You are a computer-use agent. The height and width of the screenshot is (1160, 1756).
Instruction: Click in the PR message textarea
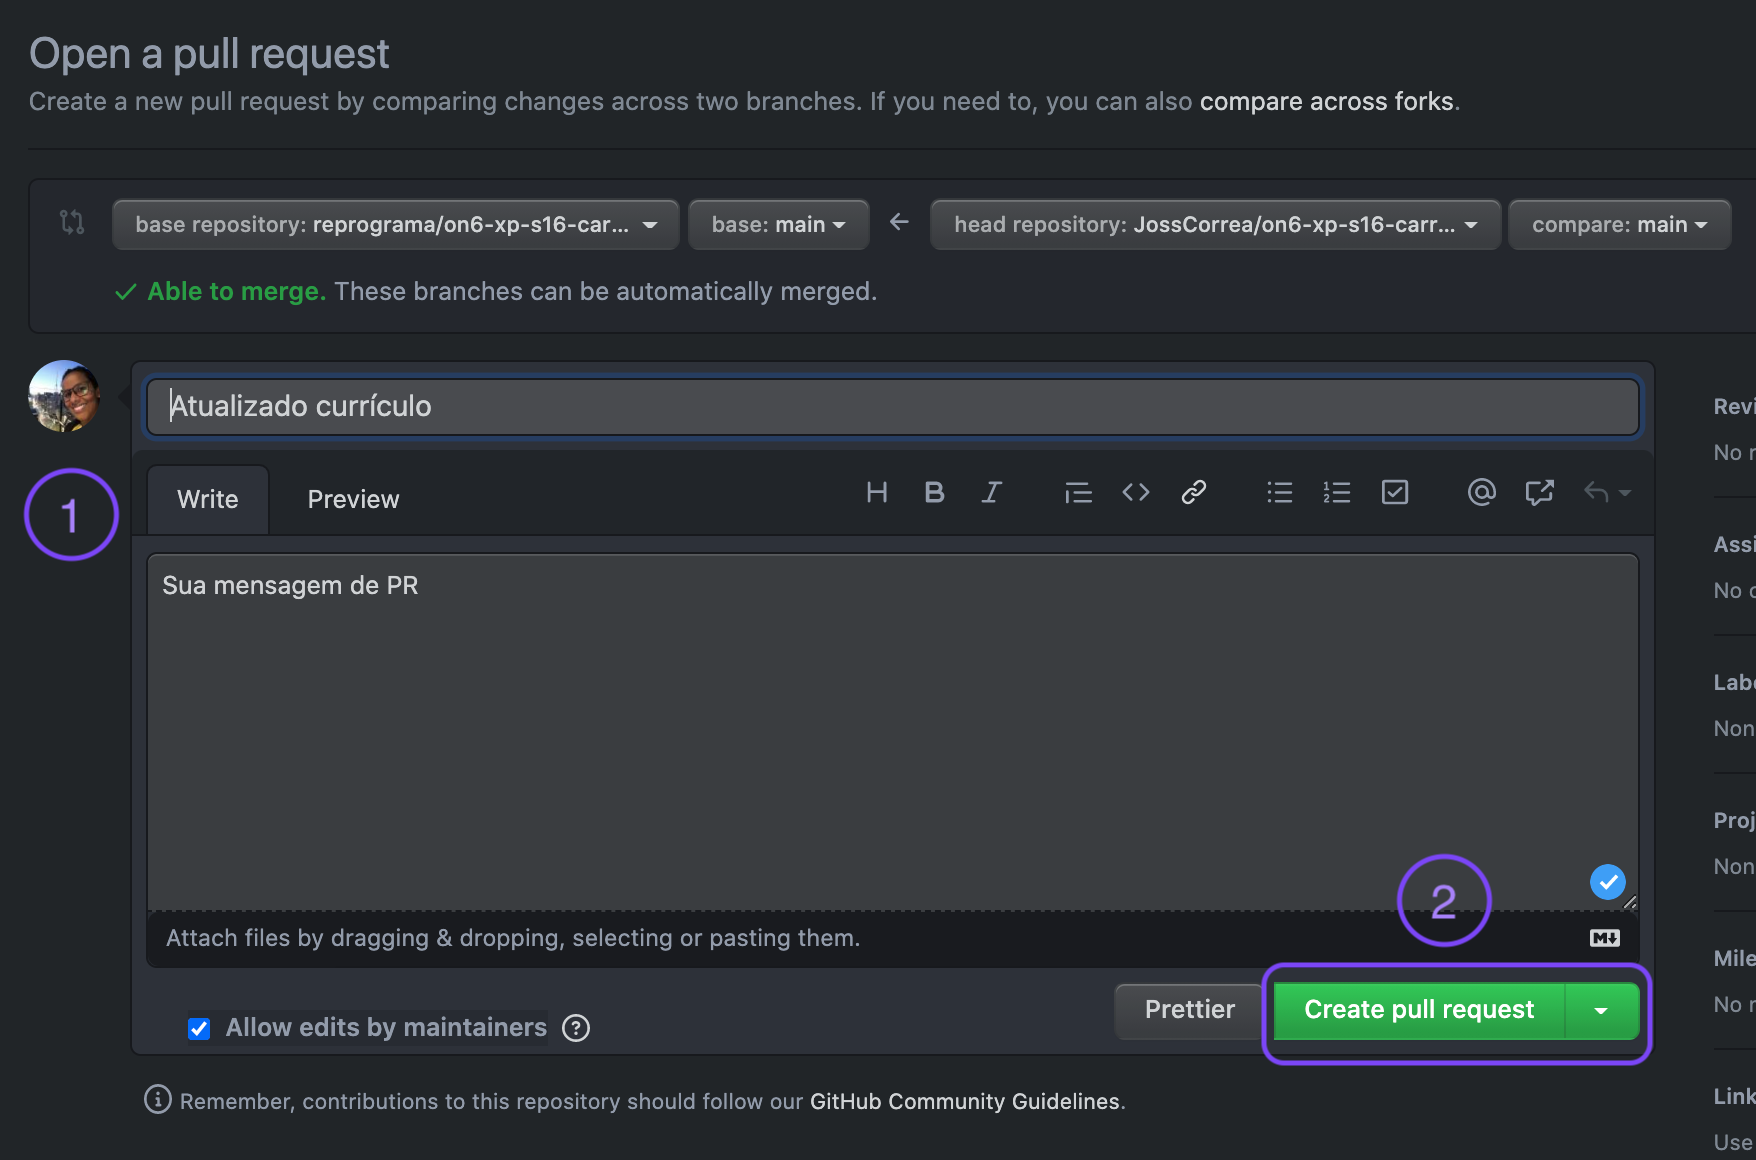click(x=892, y=732)
